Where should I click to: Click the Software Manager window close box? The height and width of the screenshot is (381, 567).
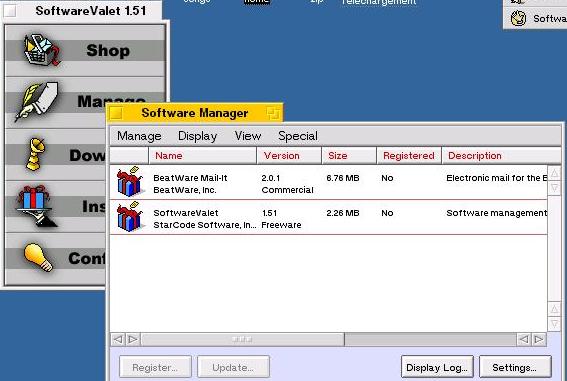(x=116, y=113)
